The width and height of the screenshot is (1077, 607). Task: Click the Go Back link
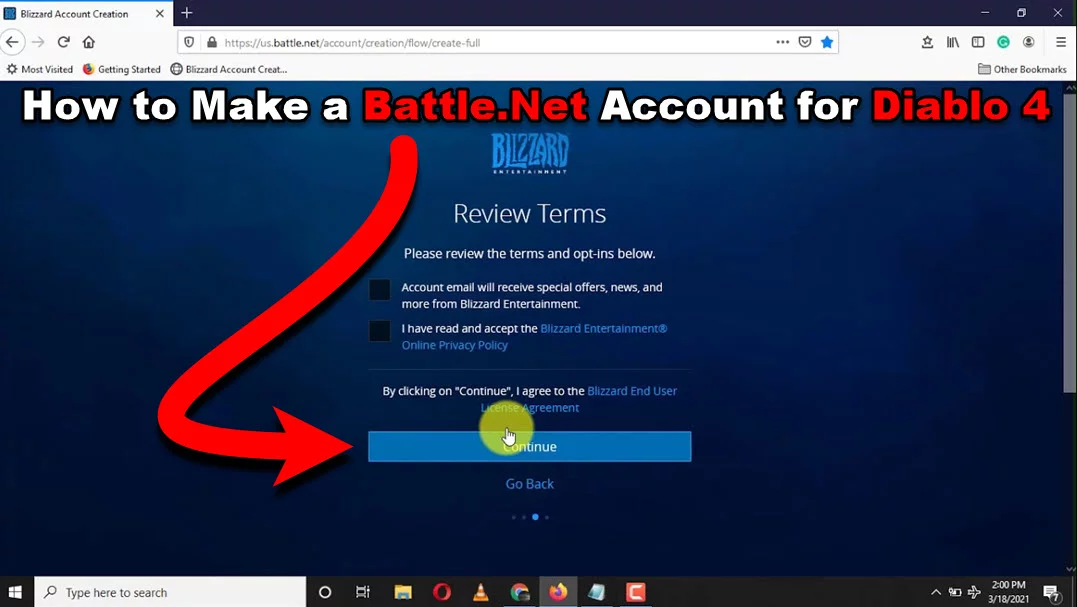[x=530, y=484]
